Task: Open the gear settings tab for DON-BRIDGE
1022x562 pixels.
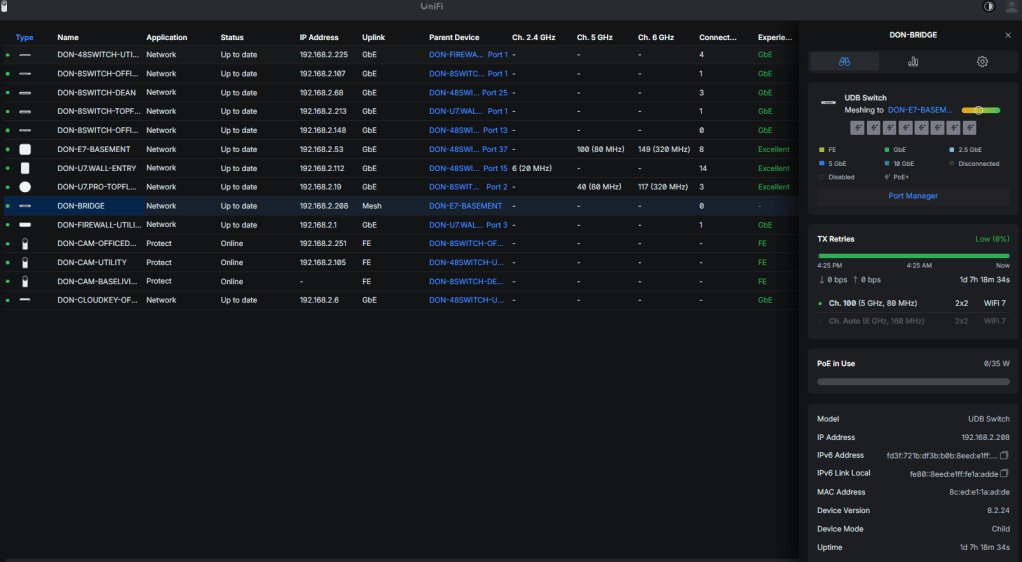Action: tap(982, 62)
